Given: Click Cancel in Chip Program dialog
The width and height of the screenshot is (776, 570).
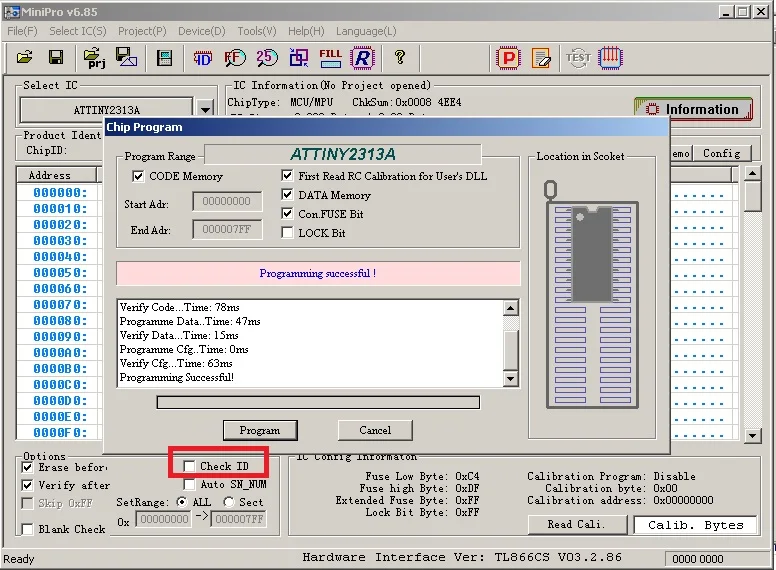Looking at the screenshot, I should 375,430.
